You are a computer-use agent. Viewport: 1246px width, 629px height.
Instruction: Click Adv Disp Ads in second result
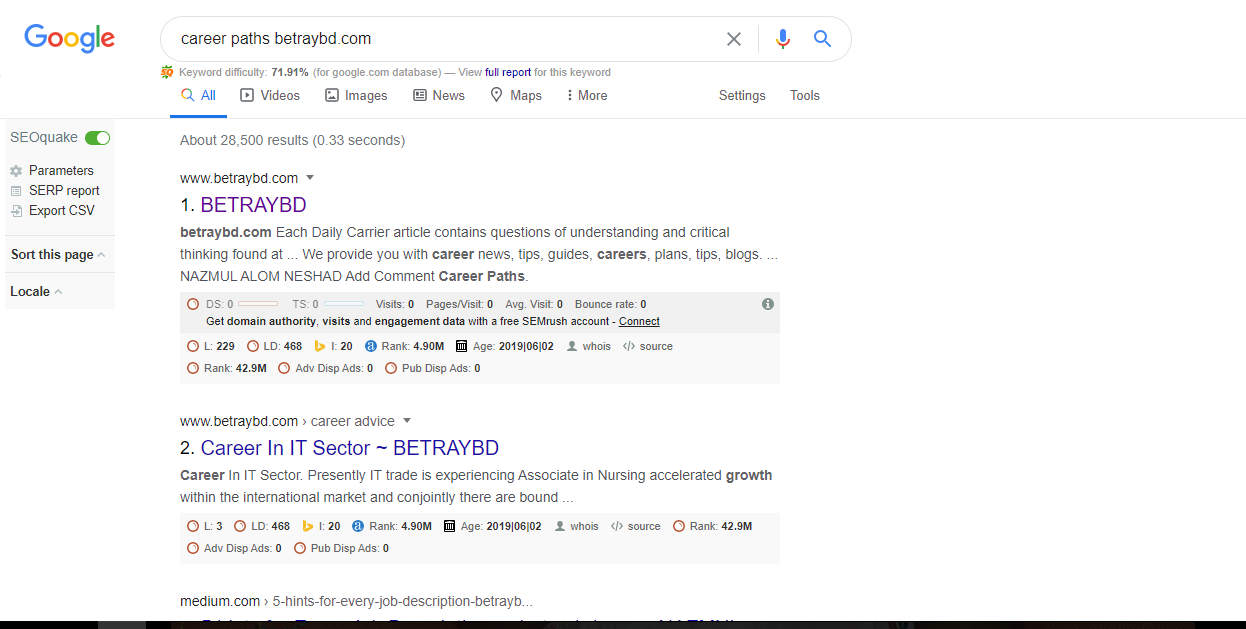(x=234, y=548)
